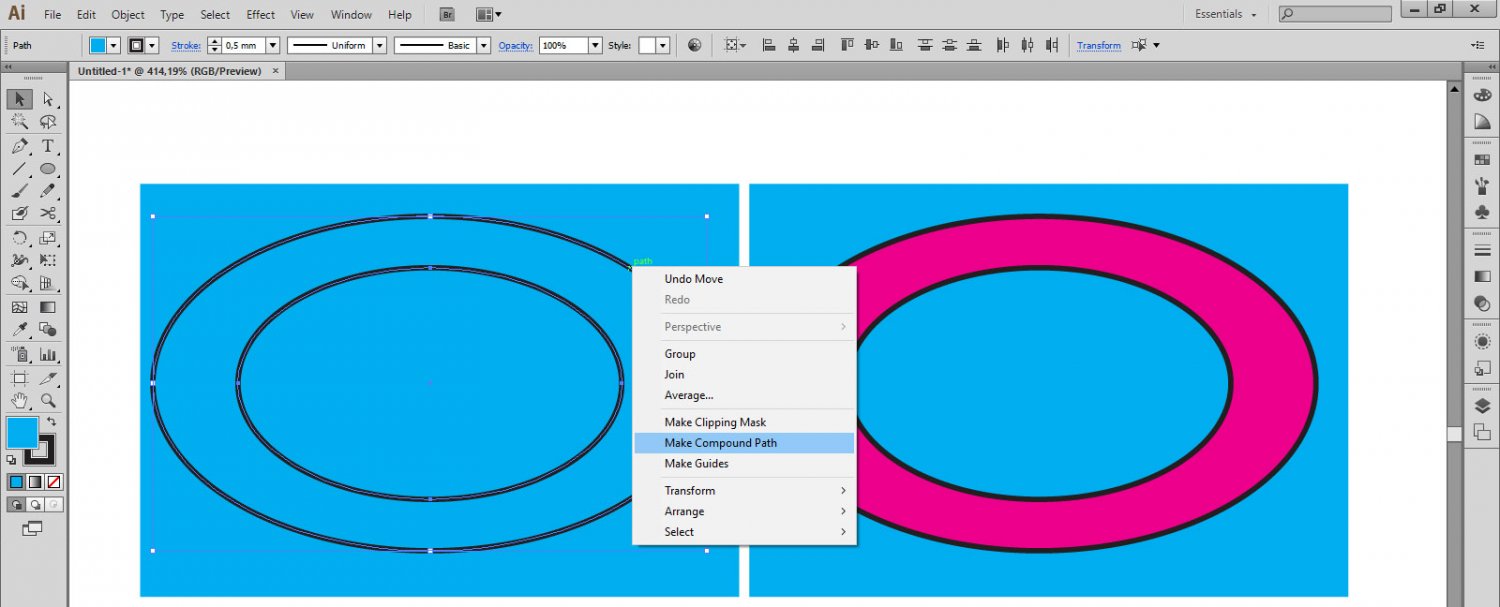Open graphic Style dropdown arrow
1500x607 pixels.
pos(663,45)
